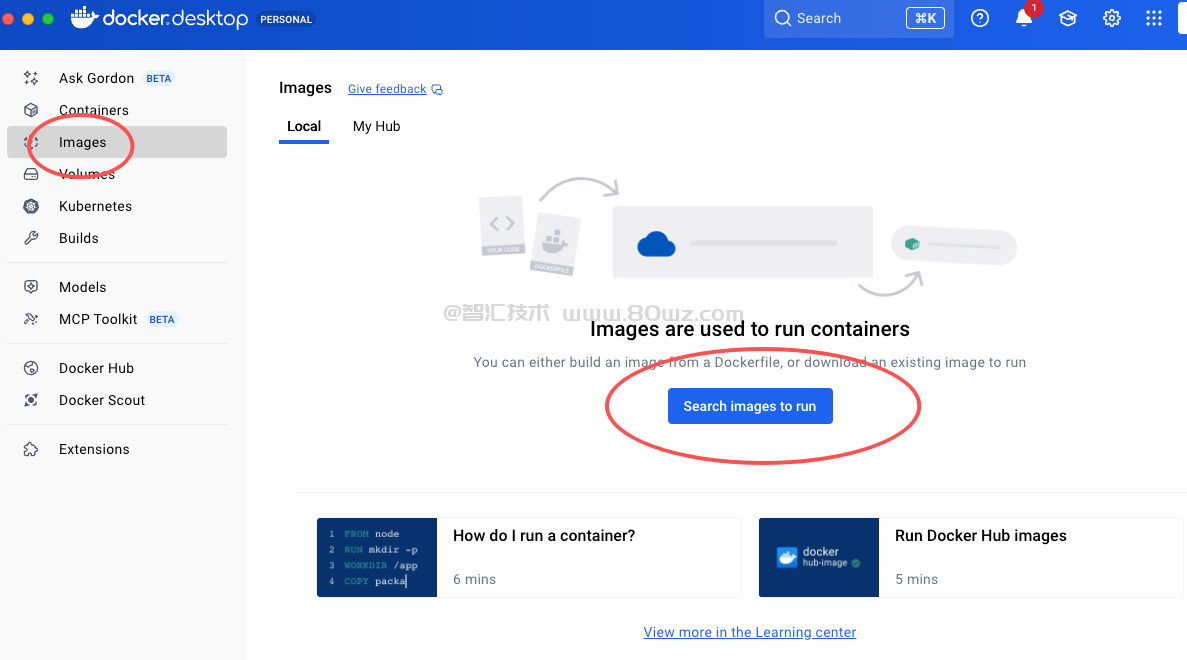Open Containers via its cube icon
This screenshot has height=660, width=1187.
coord(31,110)
